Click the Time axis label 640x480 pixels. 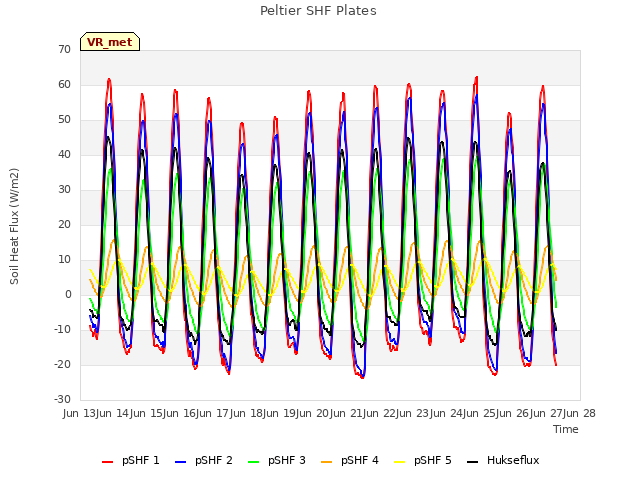[566, 429]
